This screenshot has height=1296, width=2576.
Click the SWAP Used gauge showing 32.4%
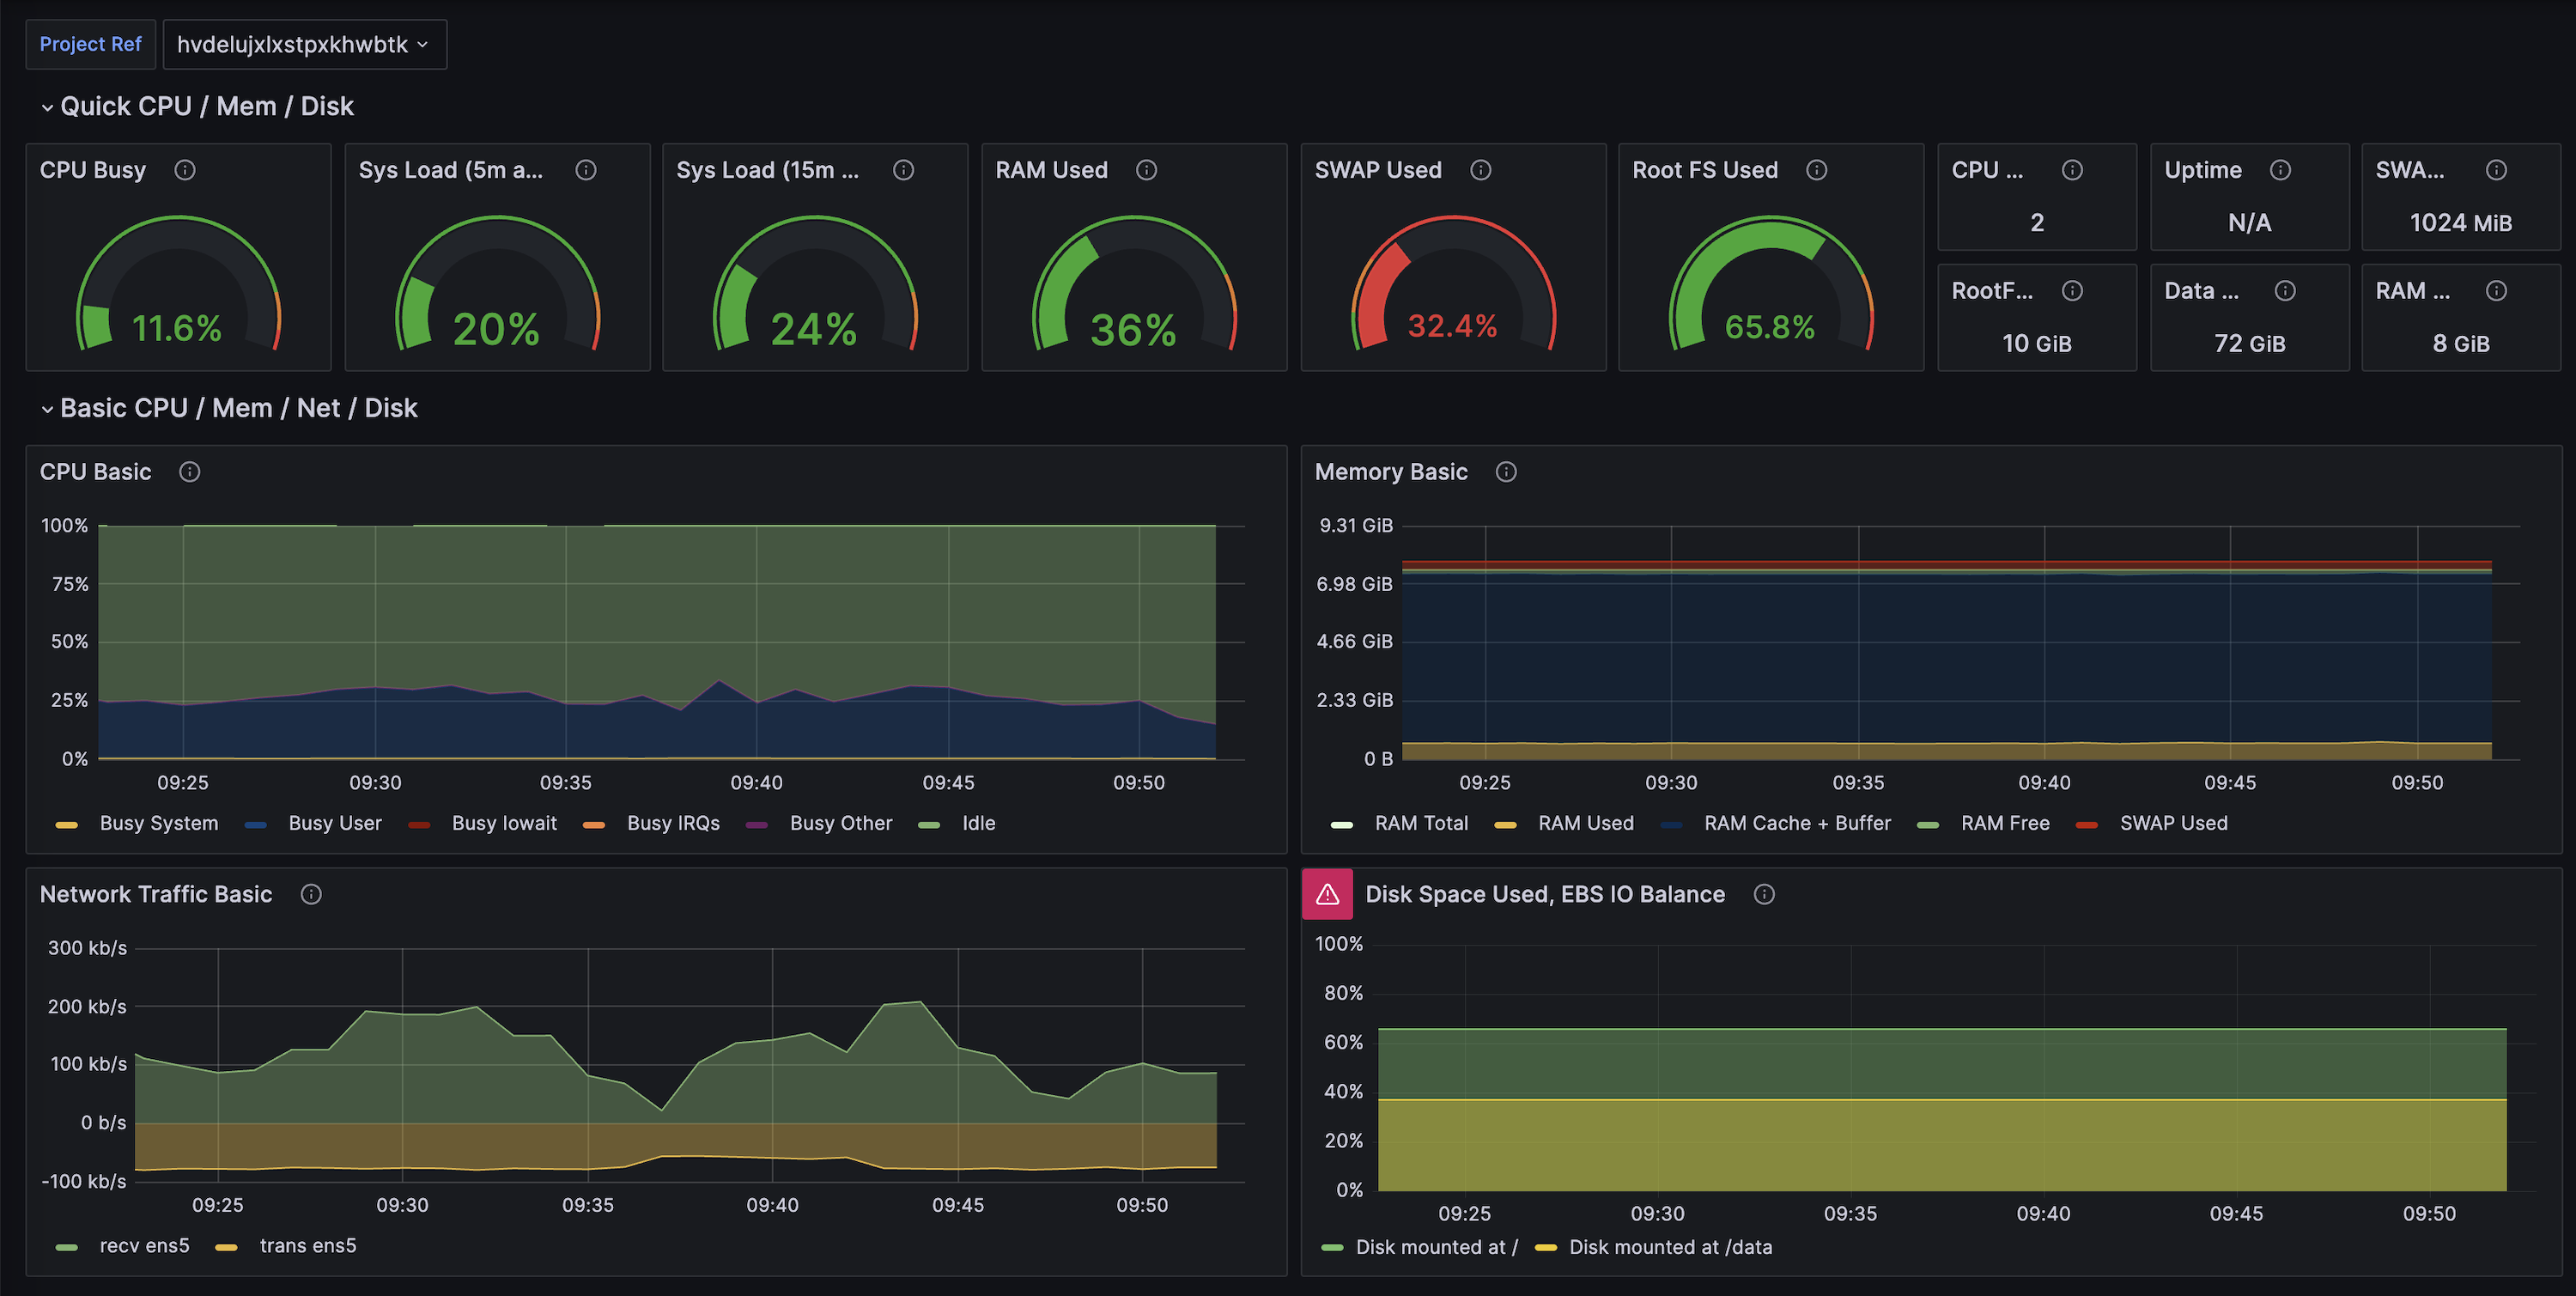pos(1453,290)
